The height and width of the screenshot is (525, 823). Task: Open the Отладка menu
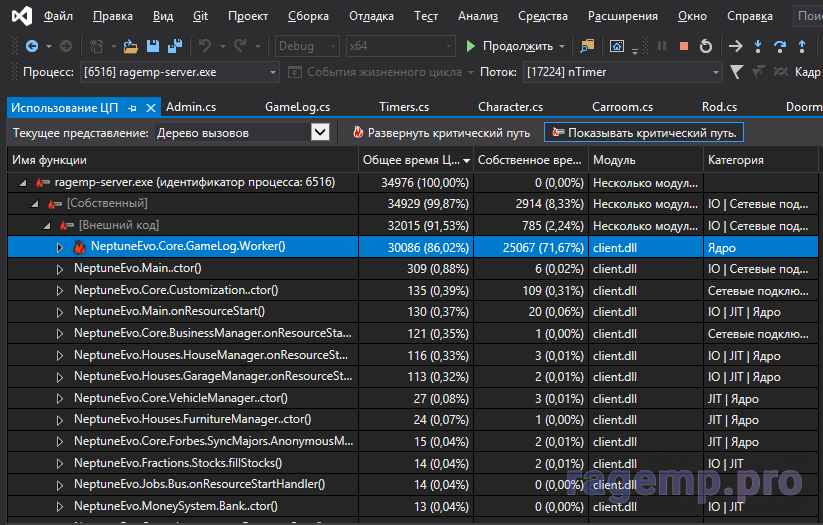(371, 16)
